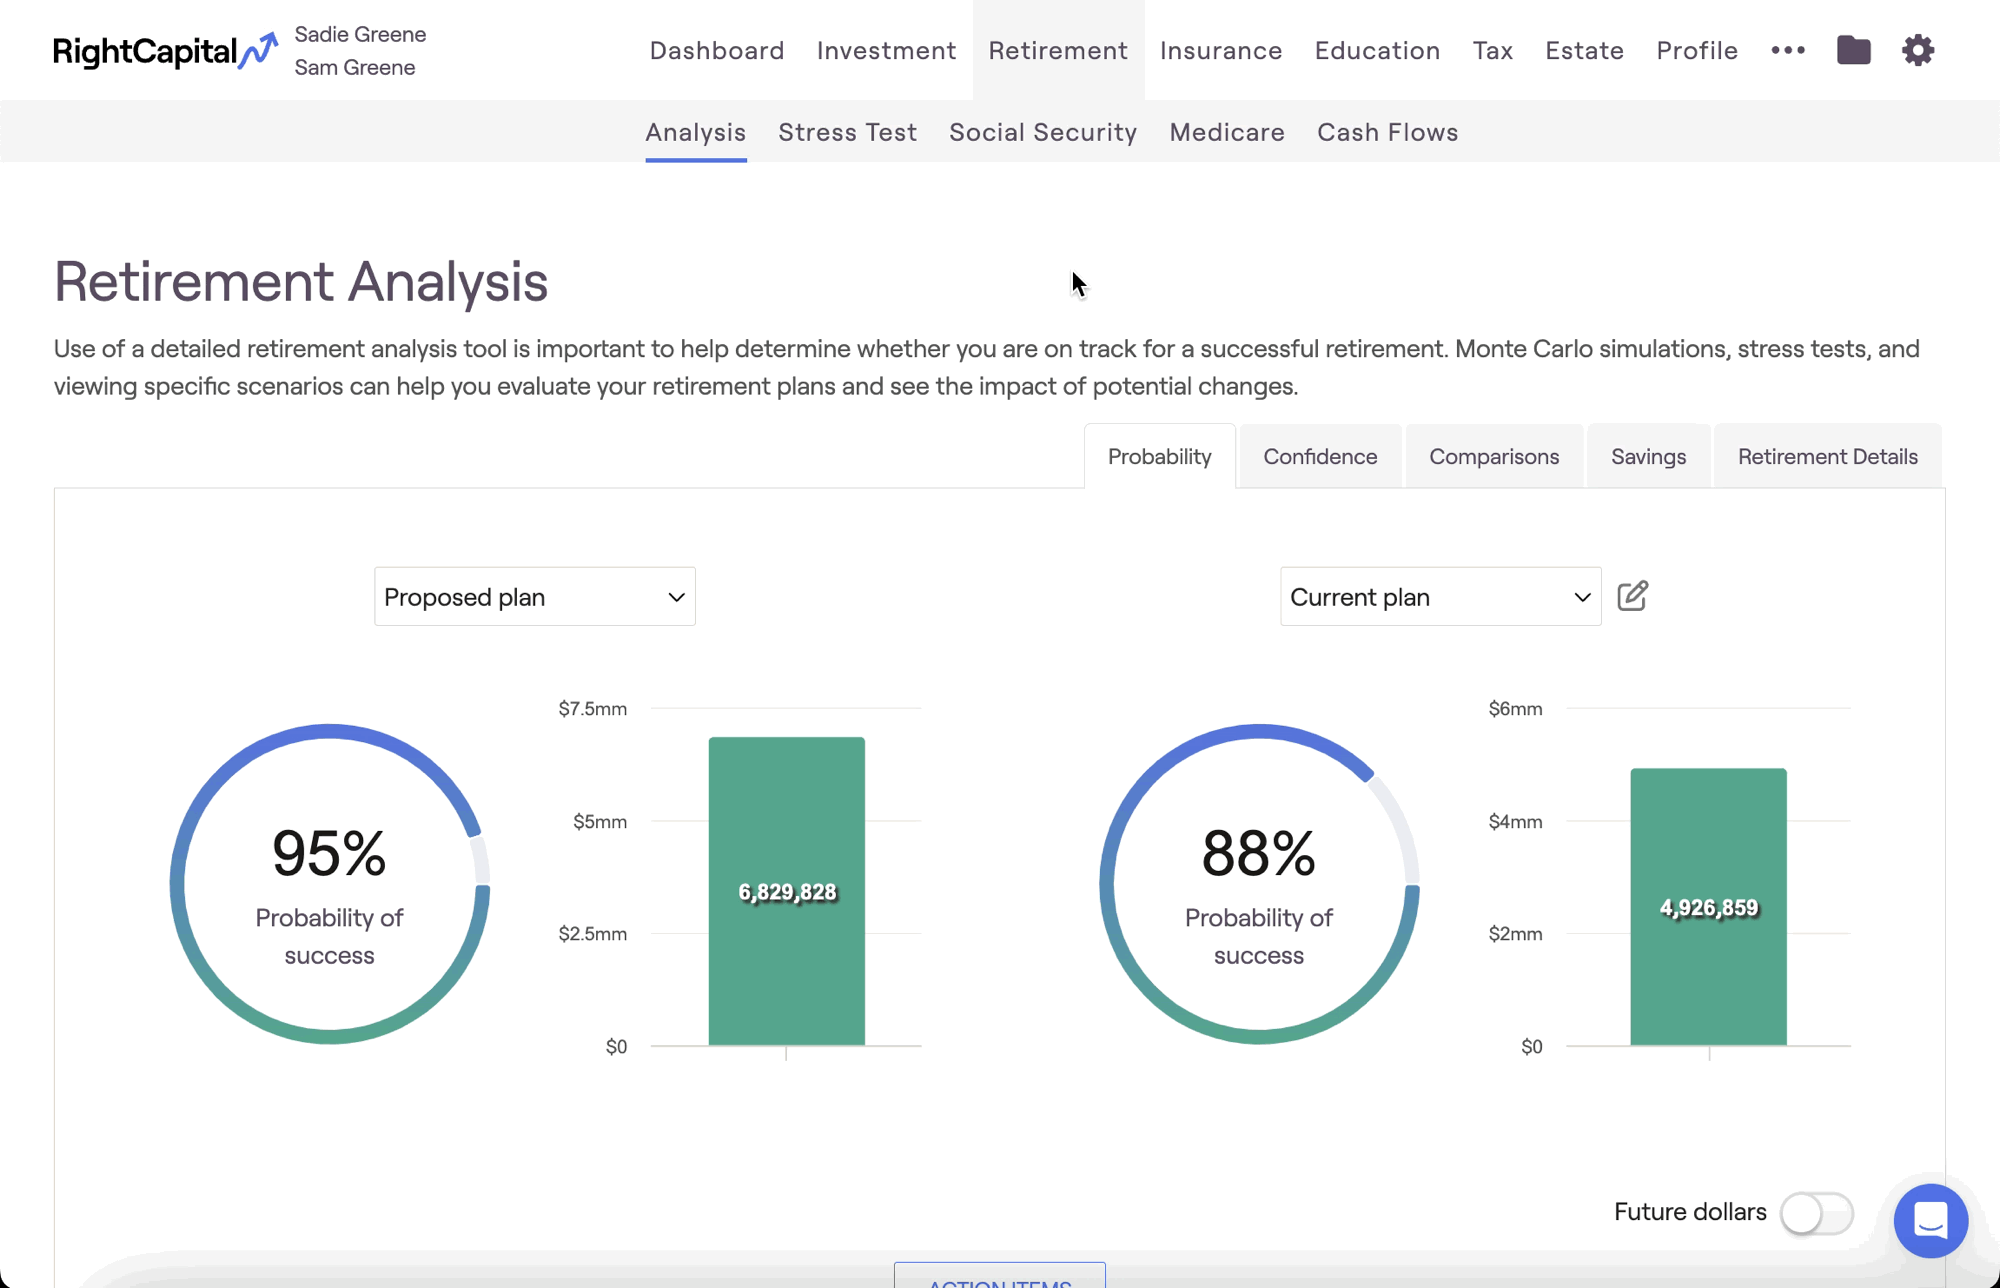Image resolution: width=2000 pixels, height=1288 pixels.
Task: View the Retirement Details tab
Action: (1827, 457)
